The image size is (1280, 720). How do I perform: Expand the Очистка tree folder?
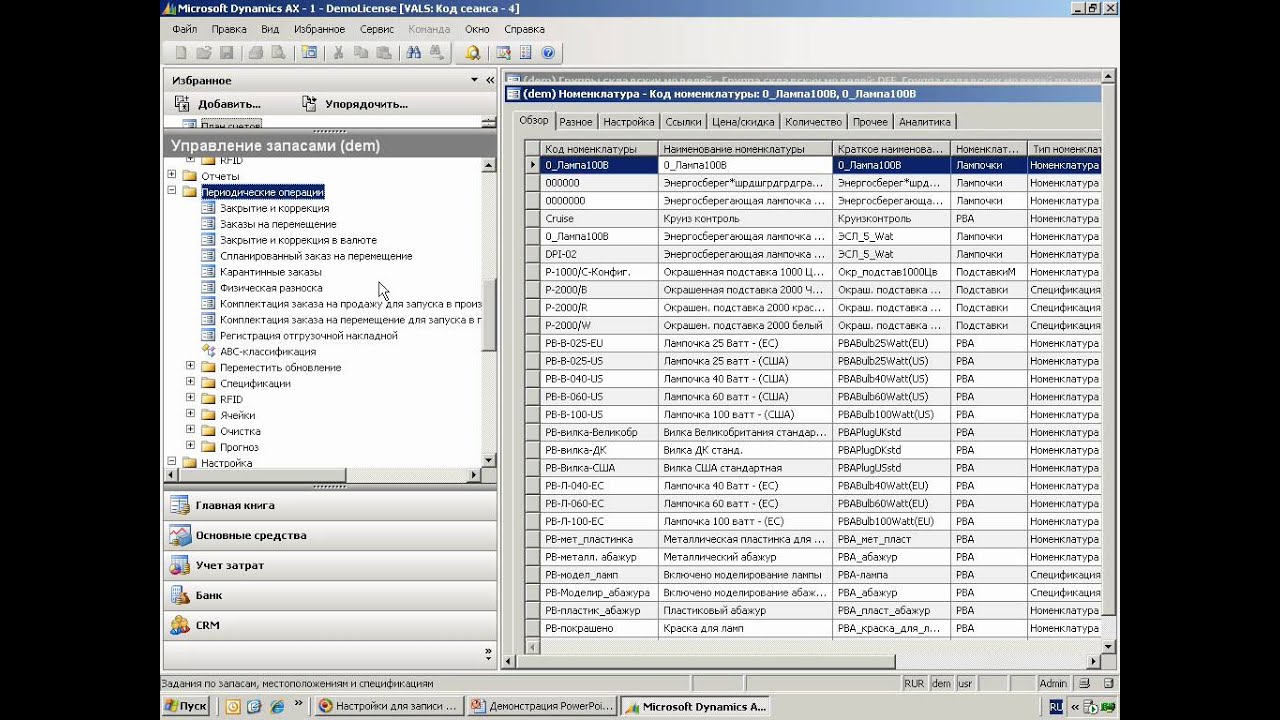(191, 431)
